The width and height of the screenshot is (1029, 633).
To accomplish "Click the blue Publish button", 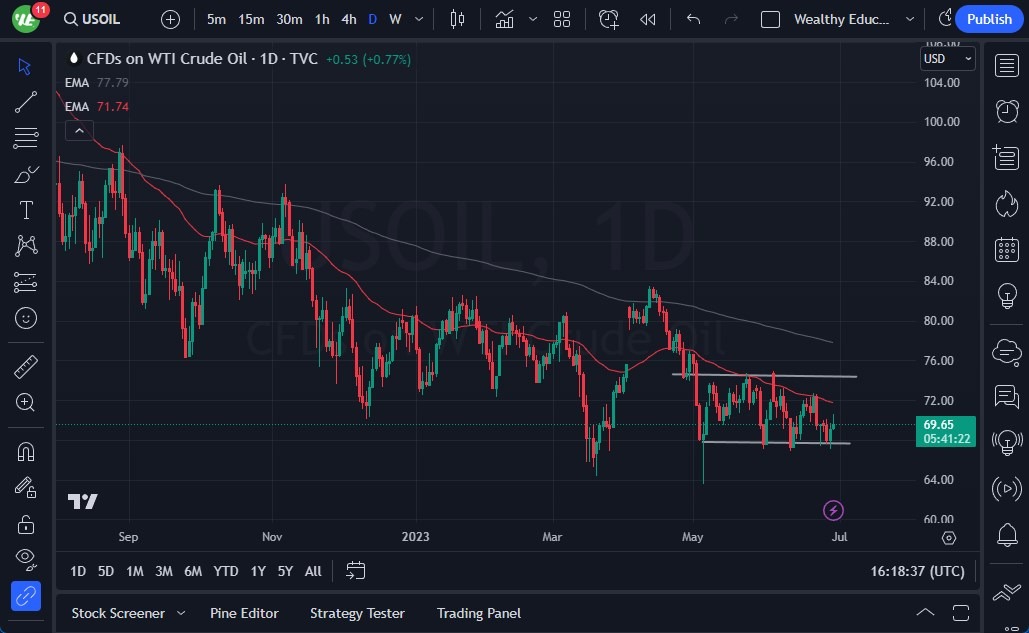I will click(x=989, y=19).
